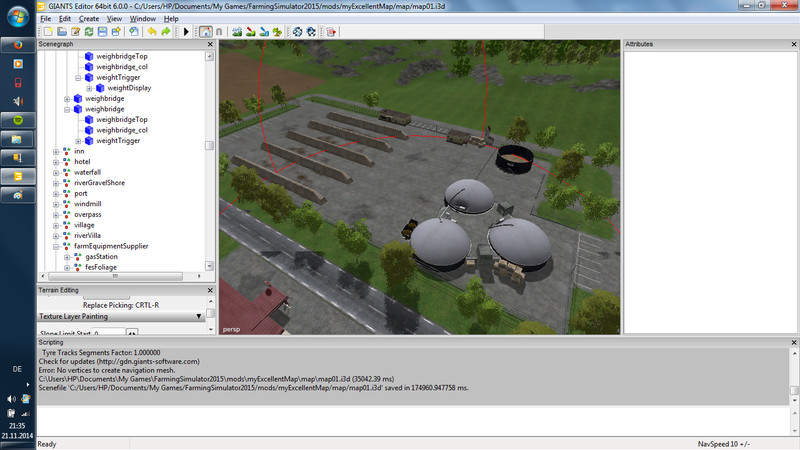Open the Window menu
This screenshot has height=450, width=800.
(x=142, y=18)
